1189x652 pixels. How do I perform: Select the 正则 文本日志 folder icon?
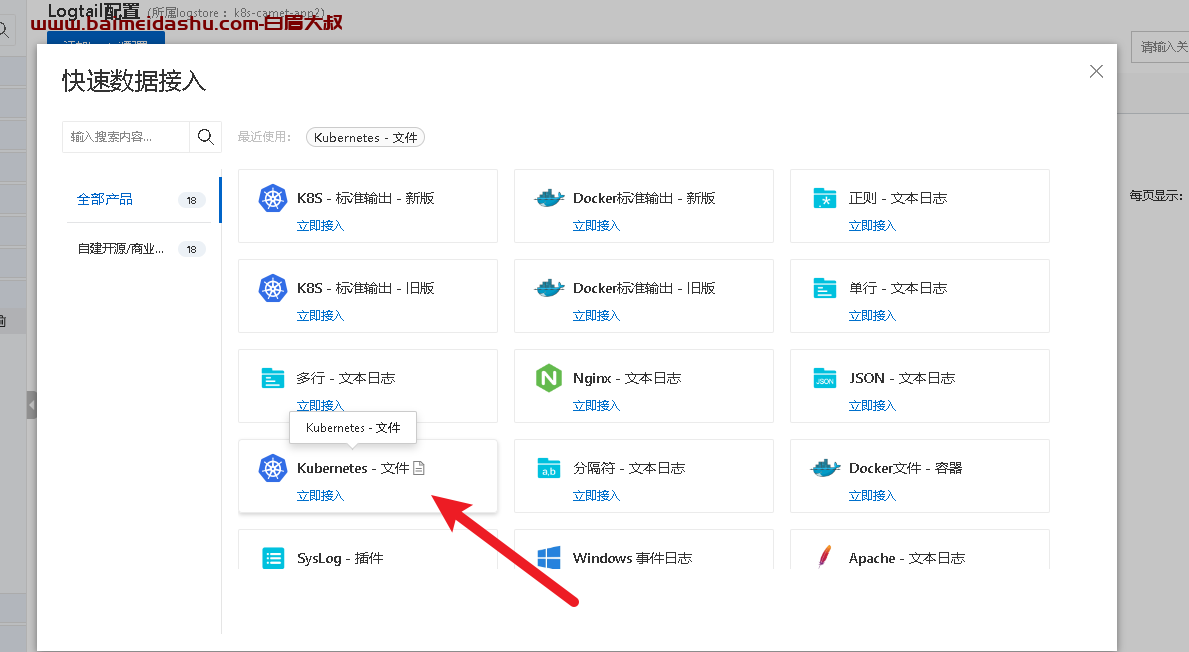825,198
